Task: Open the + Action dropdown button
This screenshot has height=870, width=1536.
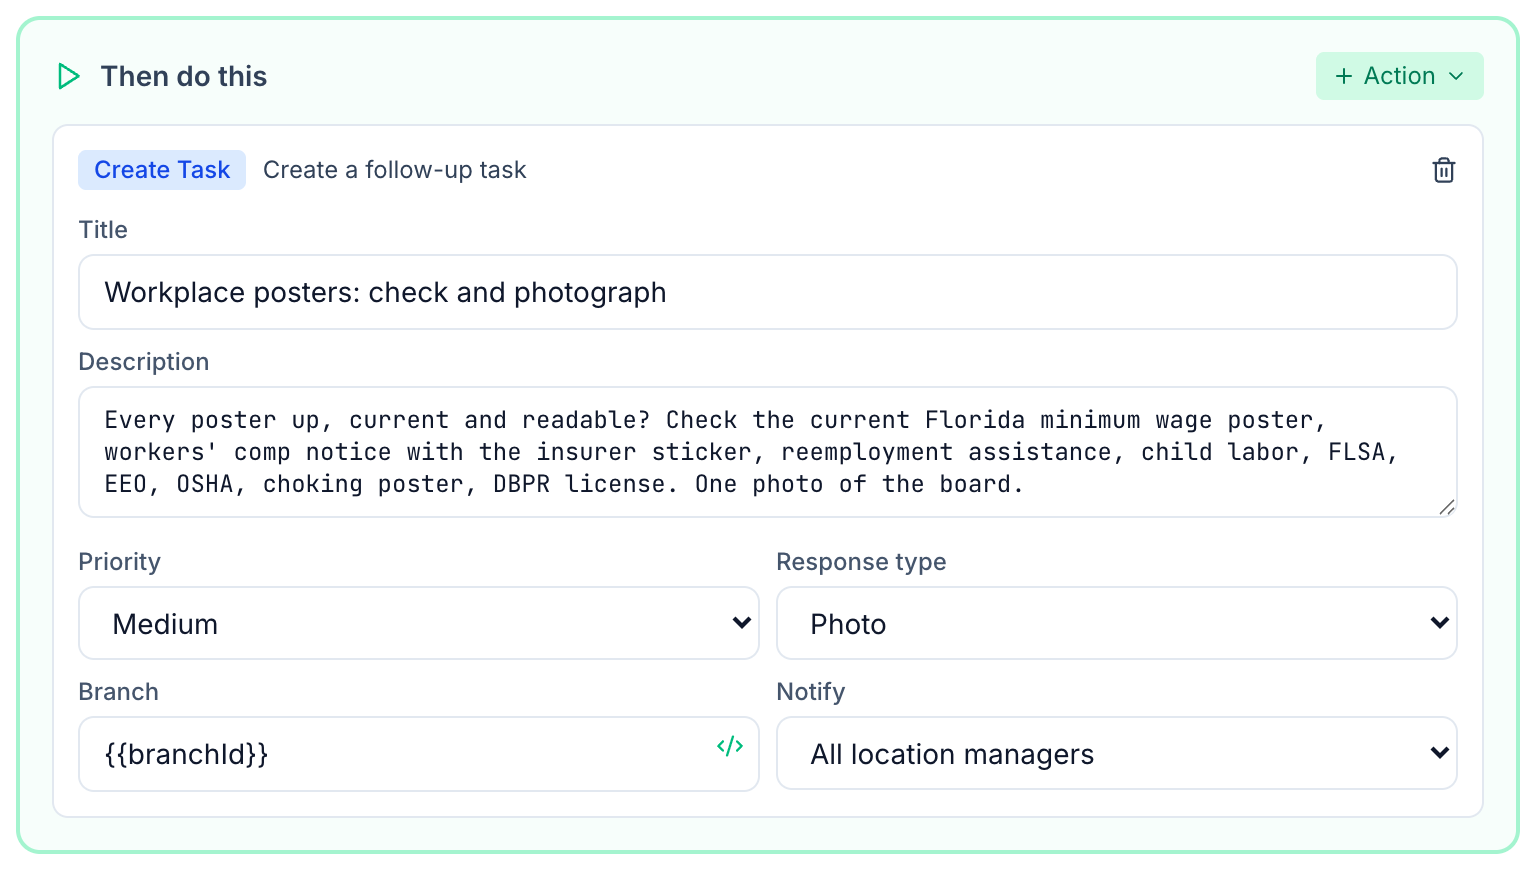Action: (x=1399, y=76)
